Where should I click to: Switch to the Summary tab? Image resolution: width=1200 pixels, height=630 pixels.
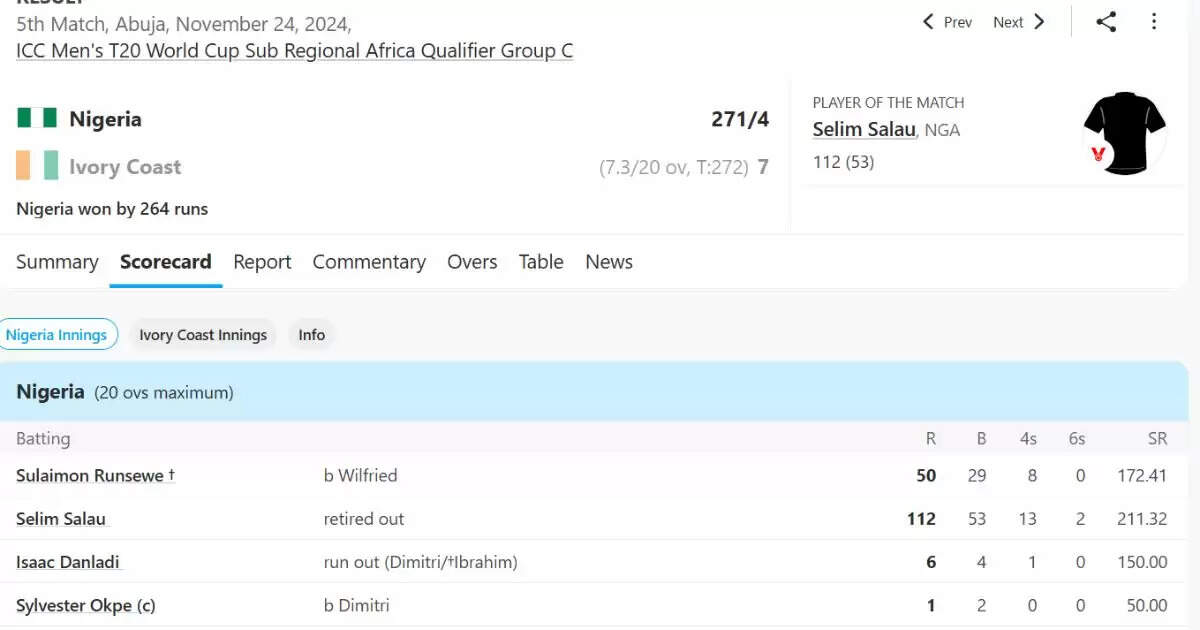tap(57, 262)
